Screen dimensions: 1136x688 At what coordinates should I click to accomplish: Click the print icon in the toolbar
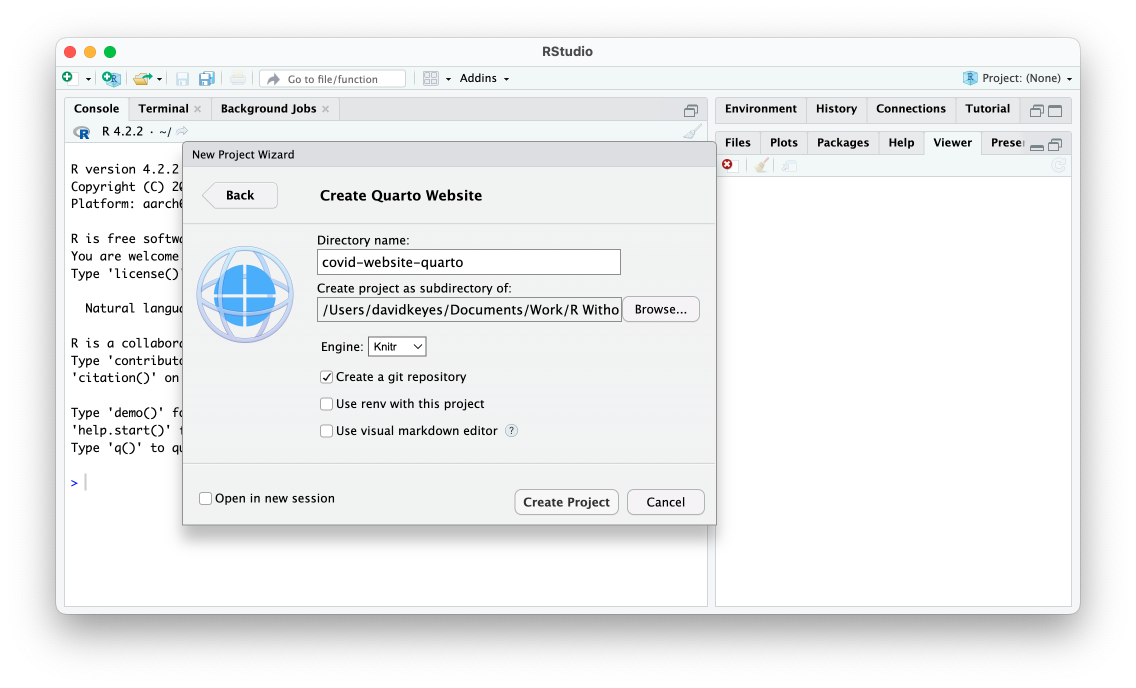pos(238,77)
